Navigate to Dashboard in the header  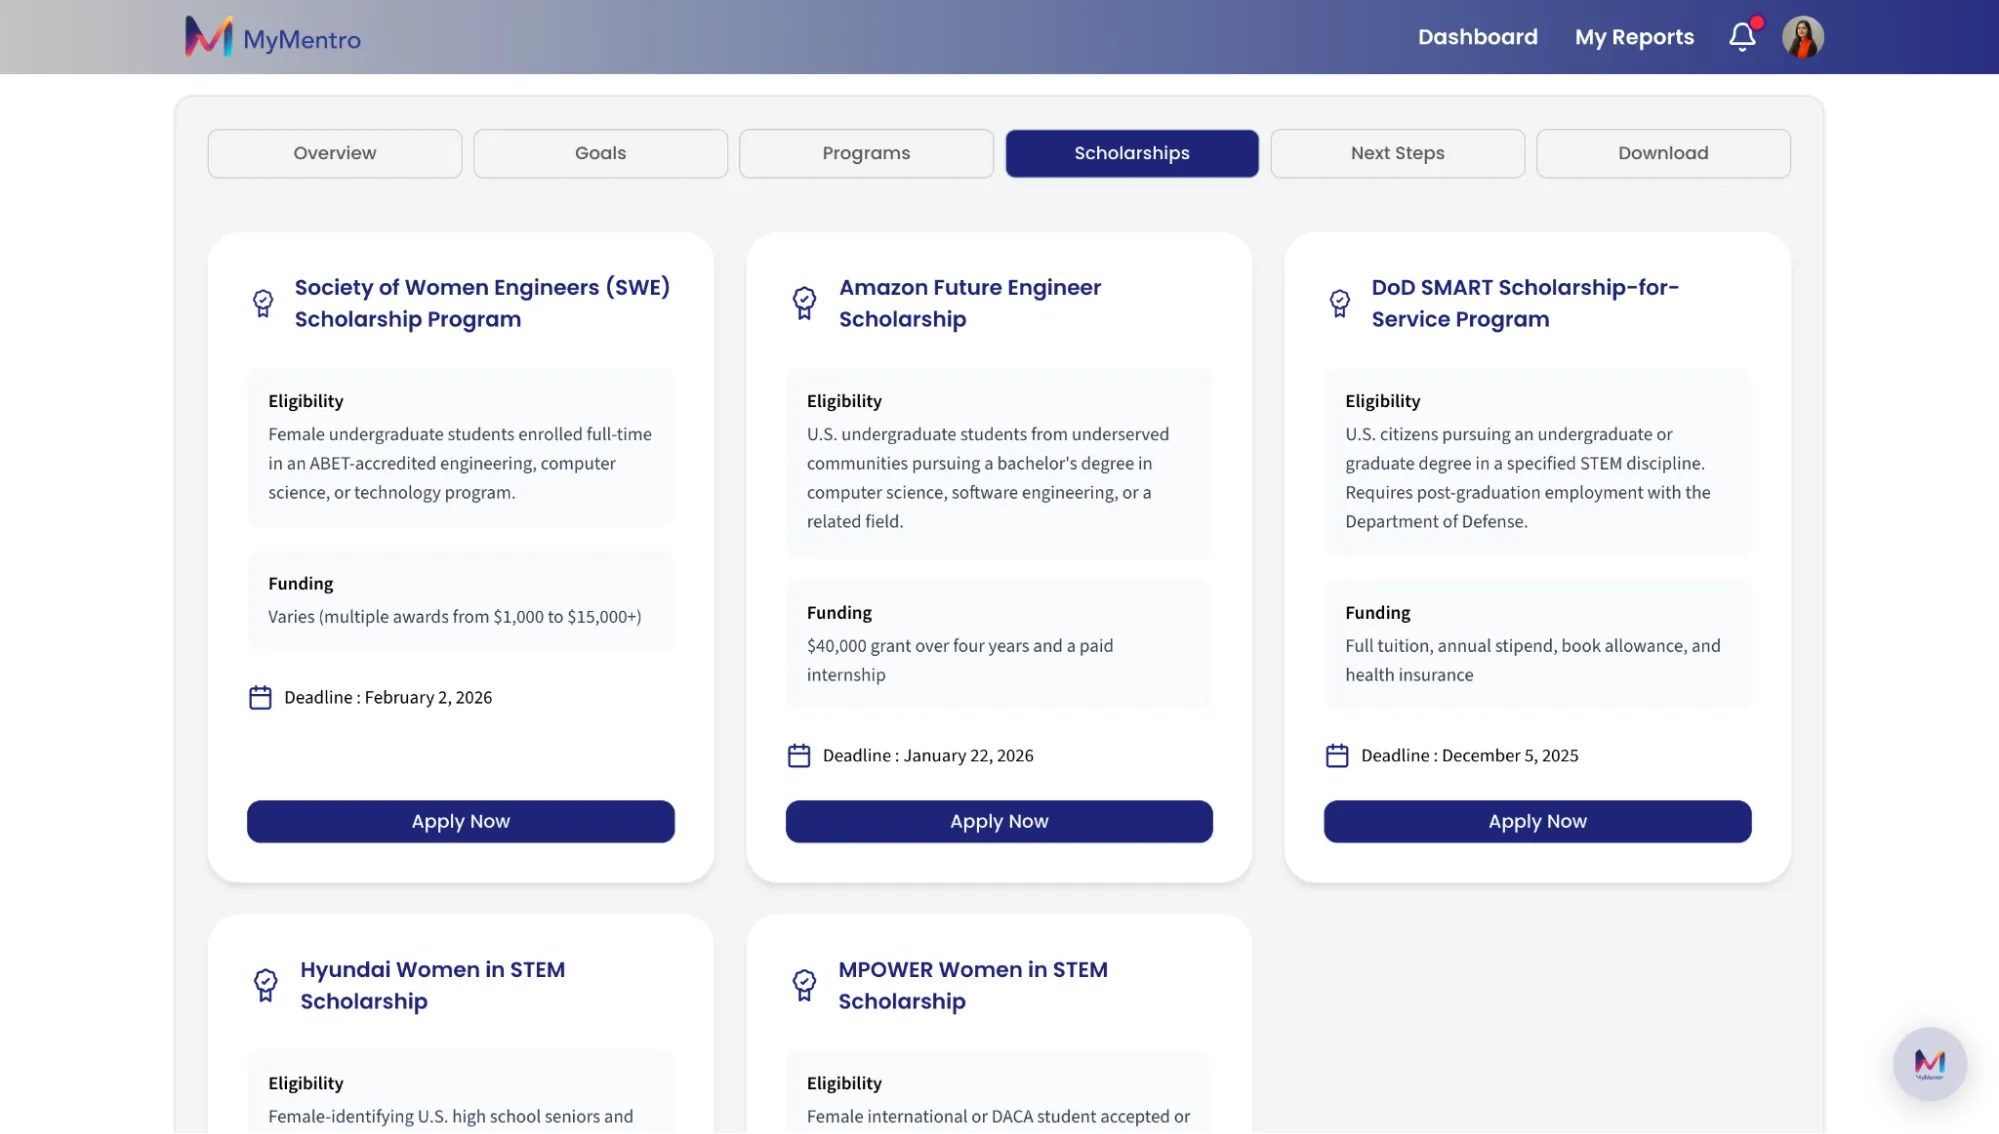(1477, 37)
